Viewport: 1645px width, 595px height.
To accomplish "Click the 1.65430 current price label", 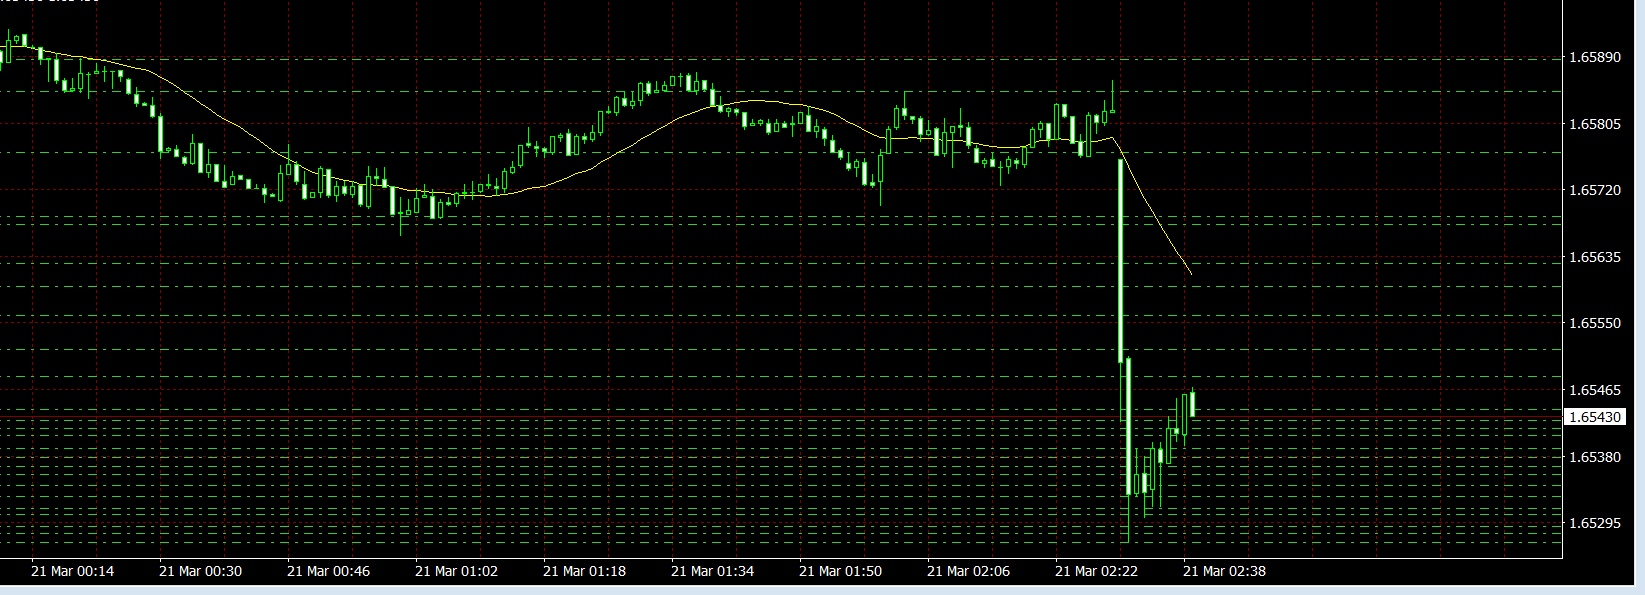I will point(1596,417).
